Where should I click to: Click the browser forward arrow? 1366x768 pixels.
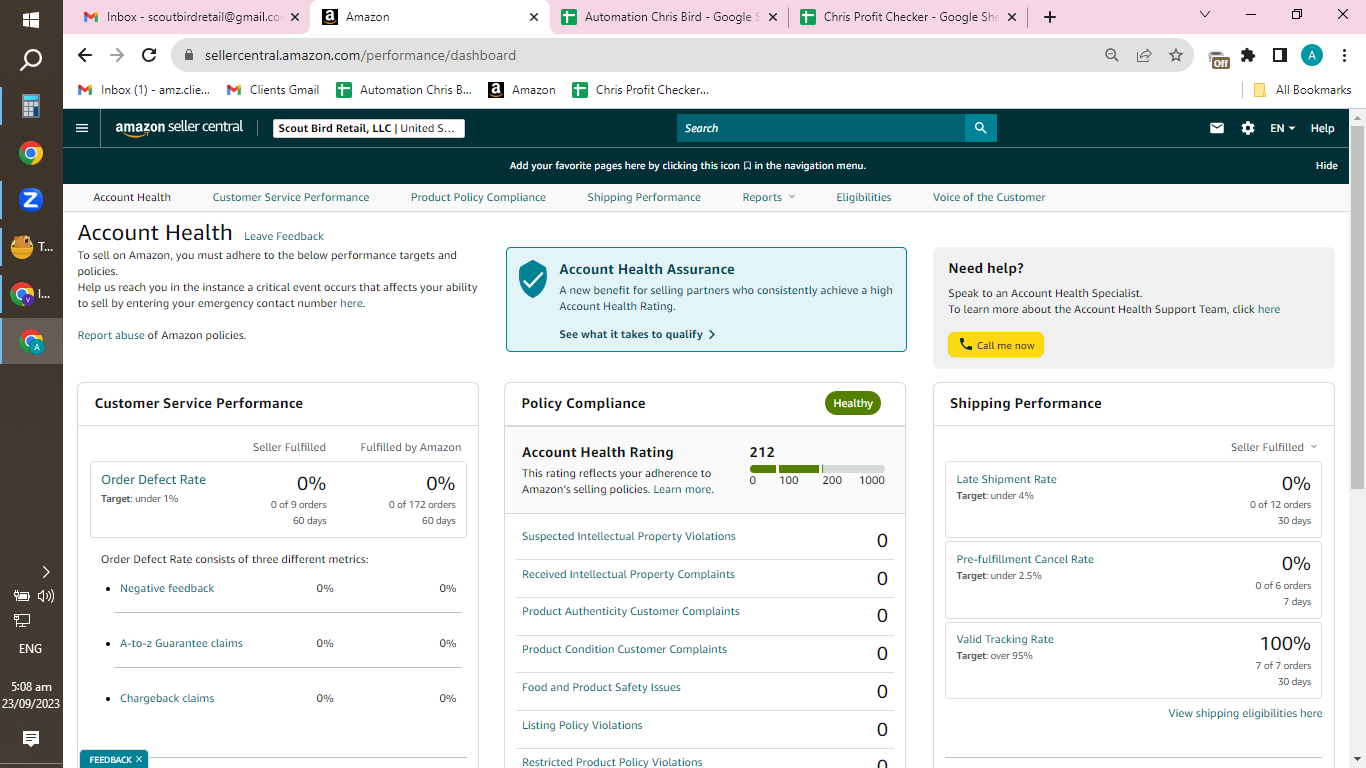point(117,55)
